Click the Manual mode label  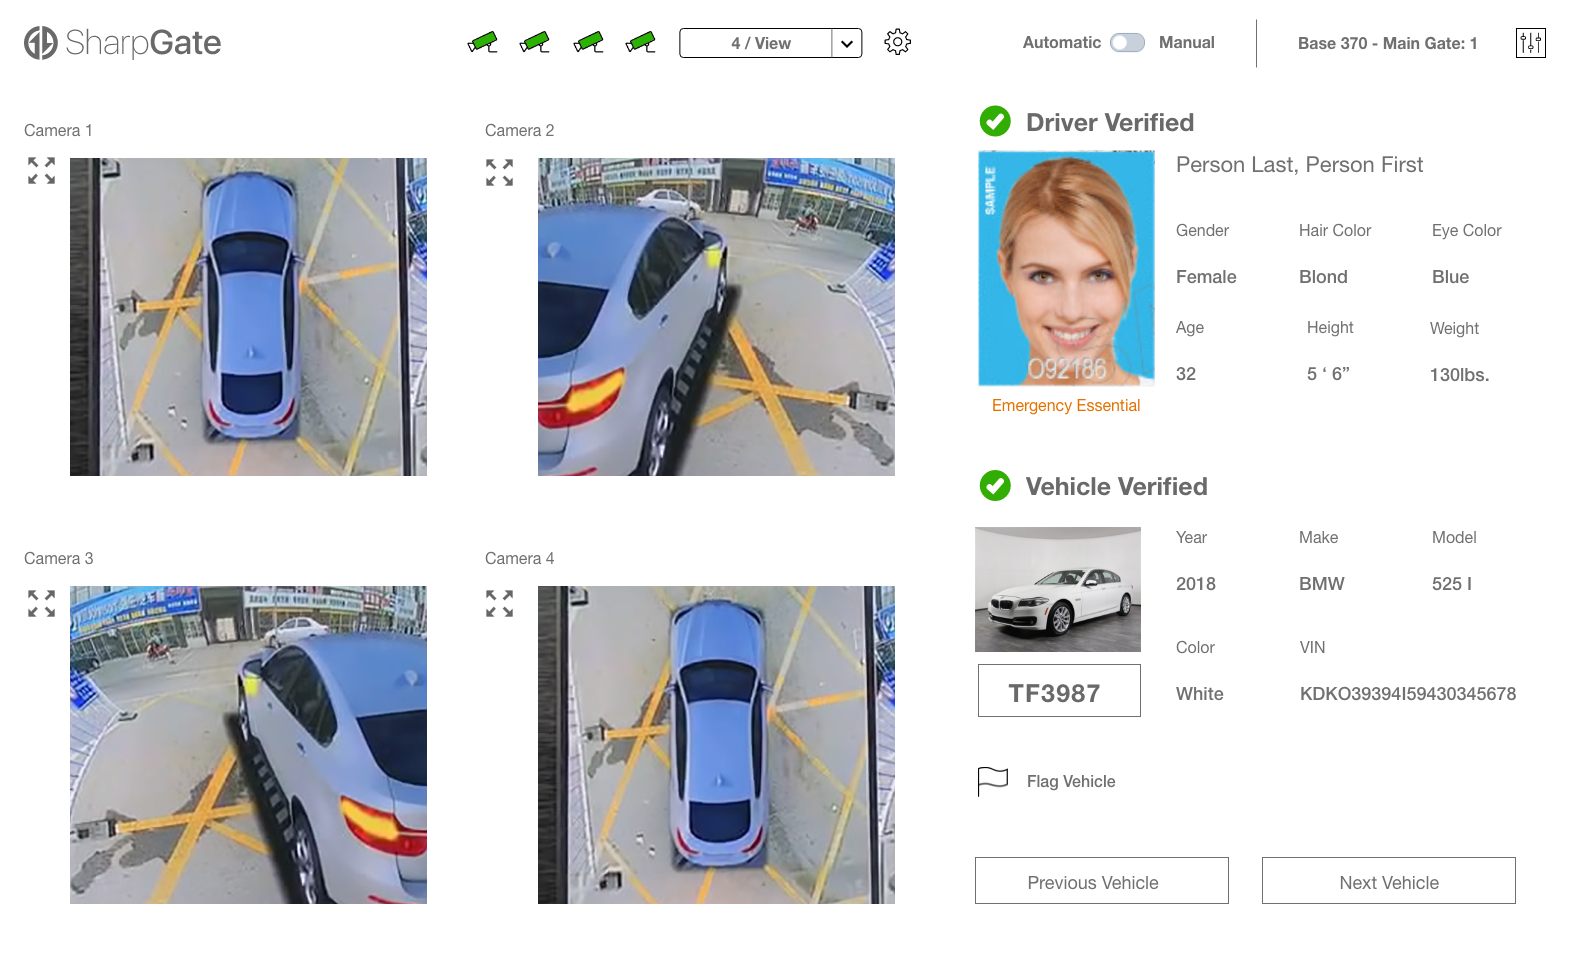click(1186, 43)
